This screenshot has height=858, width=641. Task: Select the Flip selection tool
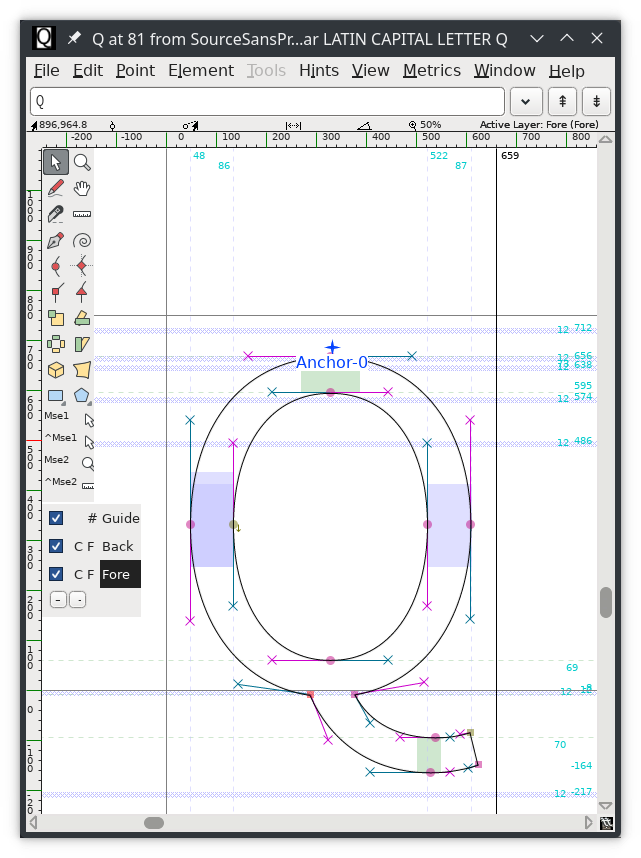[56, 344]
